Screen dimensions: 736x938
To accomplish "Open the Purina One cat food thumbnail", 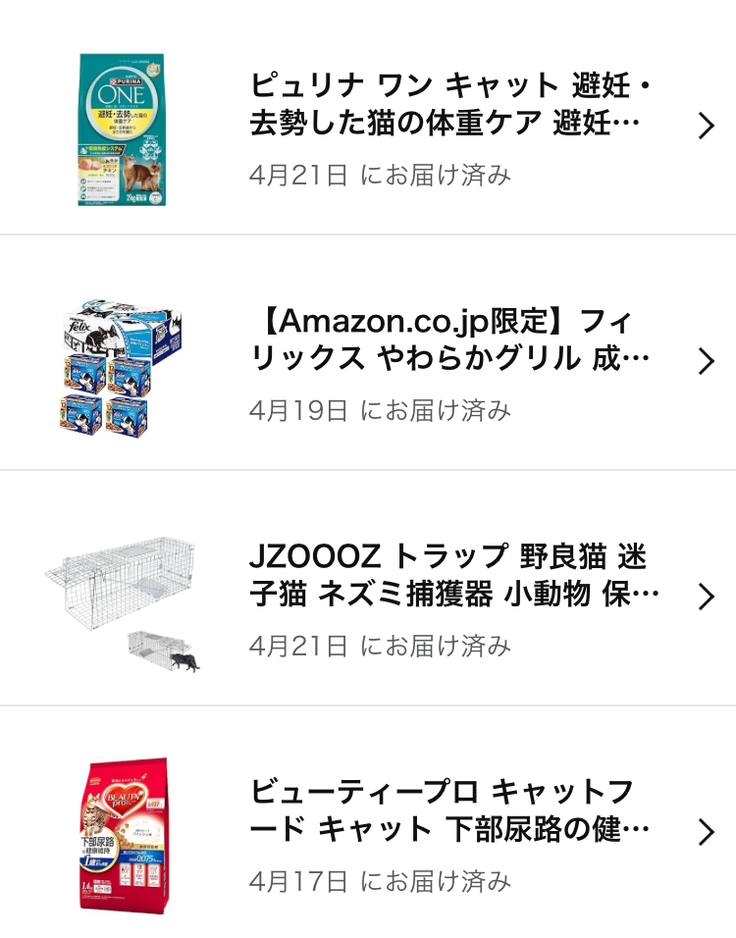I will coord(121,130).
